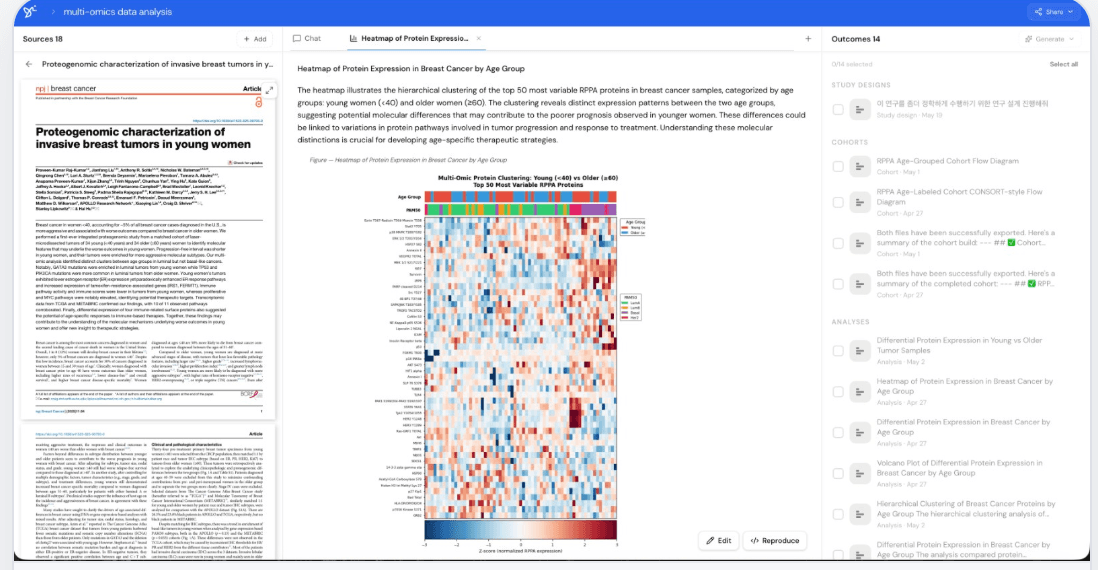This screenshot has width=1098, height=570.
Task: Open the completed cohort summary outcome dated Apr 27
Action: click(x=966, y=279)
